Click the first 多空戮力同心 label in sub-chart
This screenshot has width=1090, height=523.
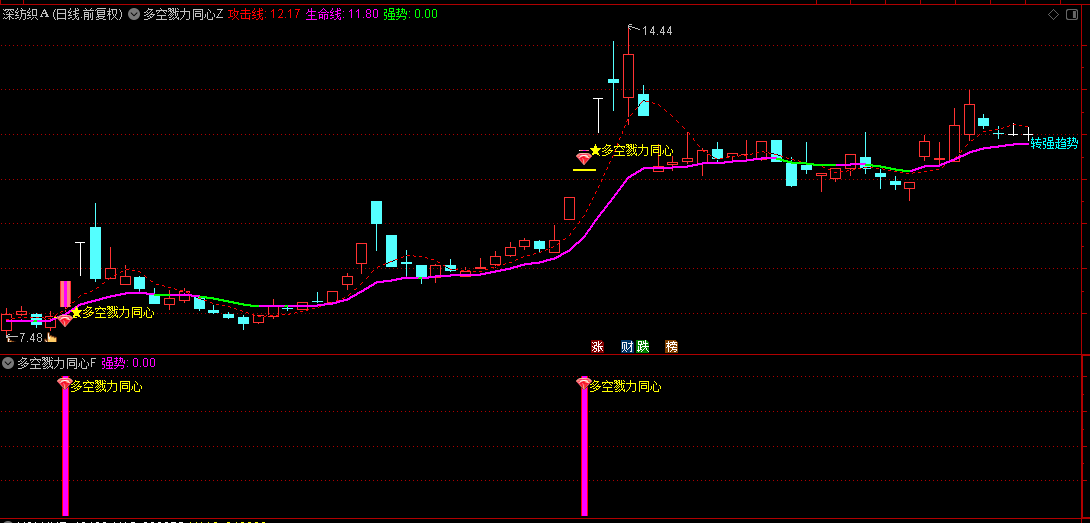click(106, 387)
